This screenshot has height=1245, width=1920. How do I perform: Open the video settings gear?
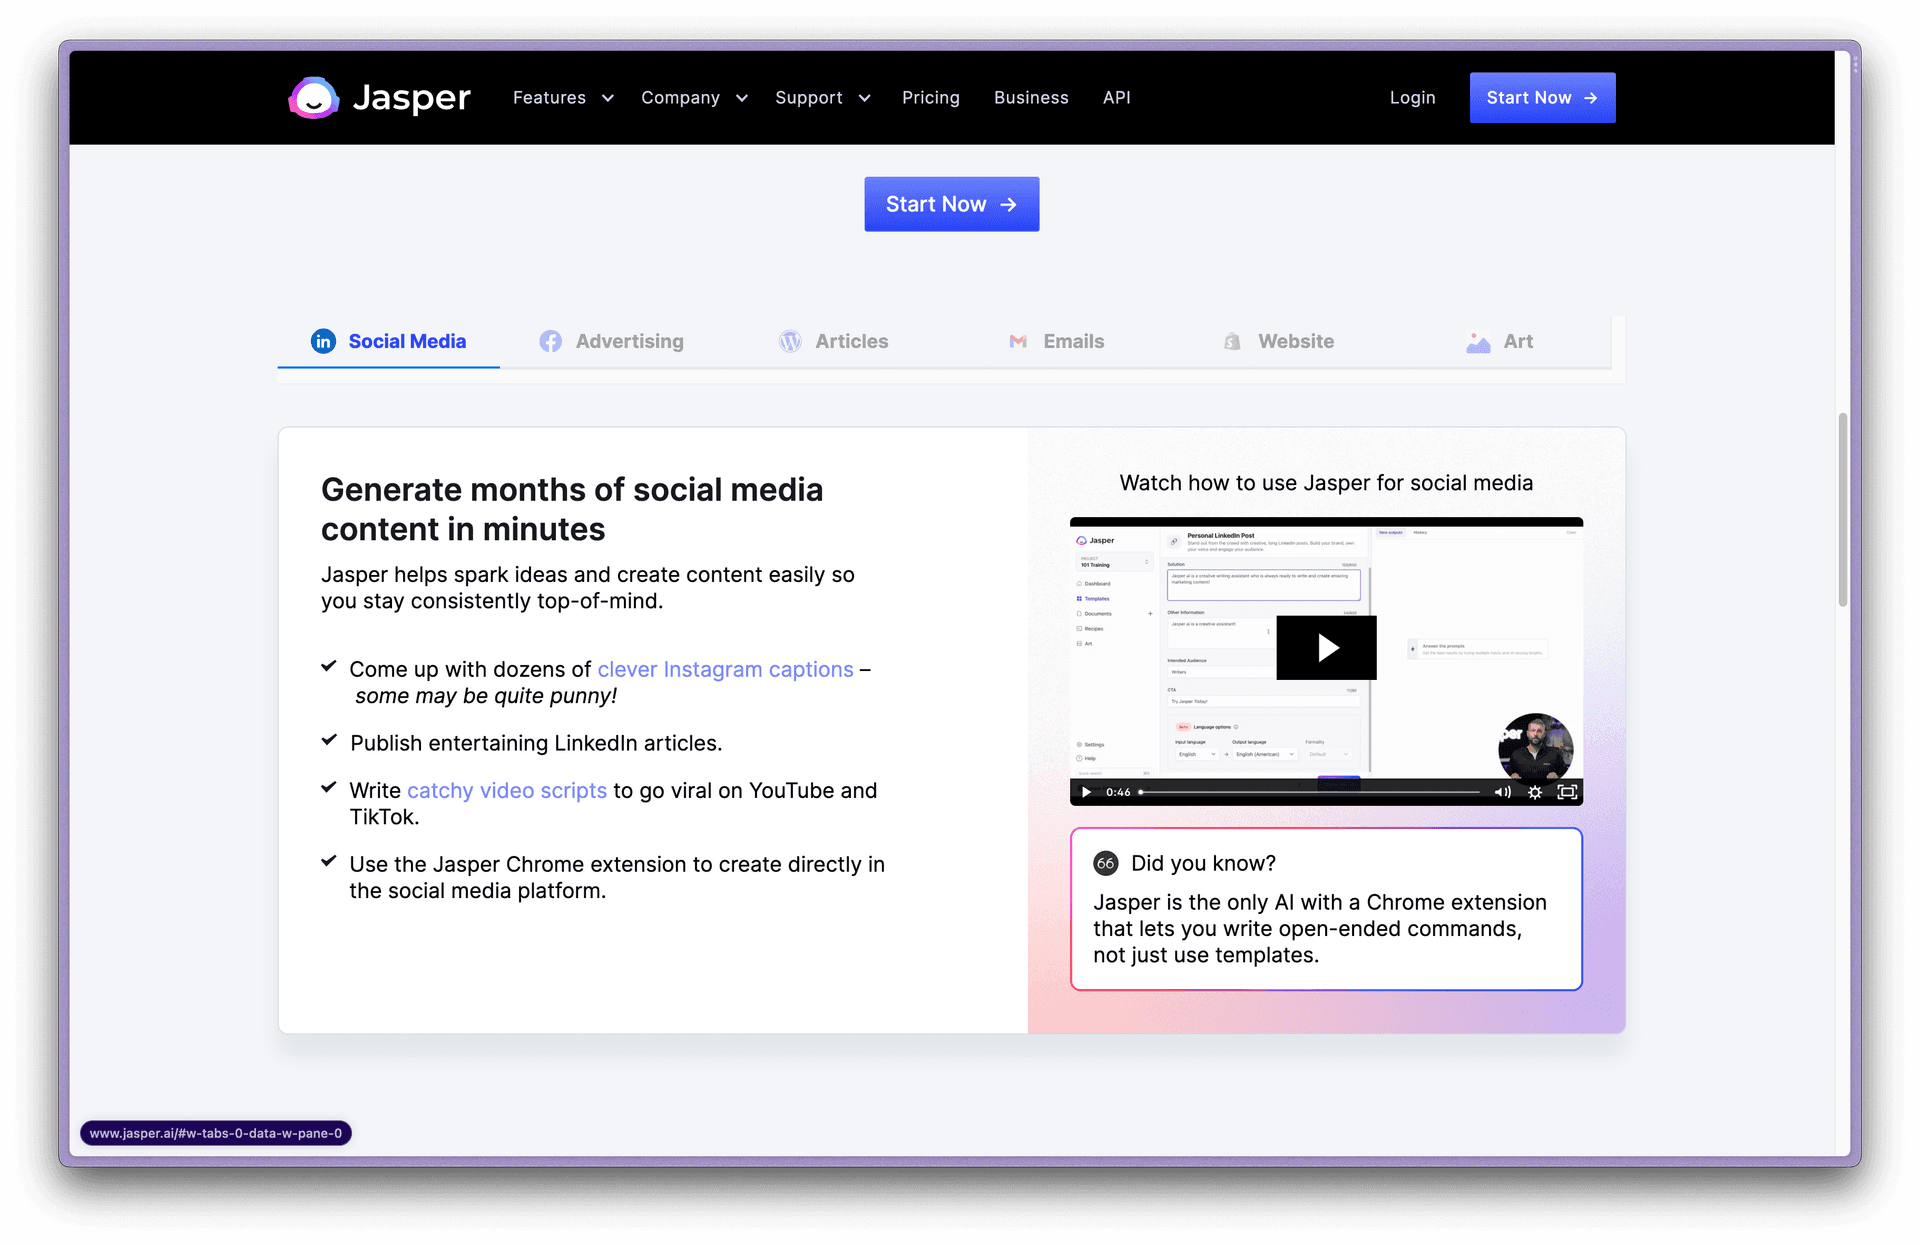[x=1535, y=792]
